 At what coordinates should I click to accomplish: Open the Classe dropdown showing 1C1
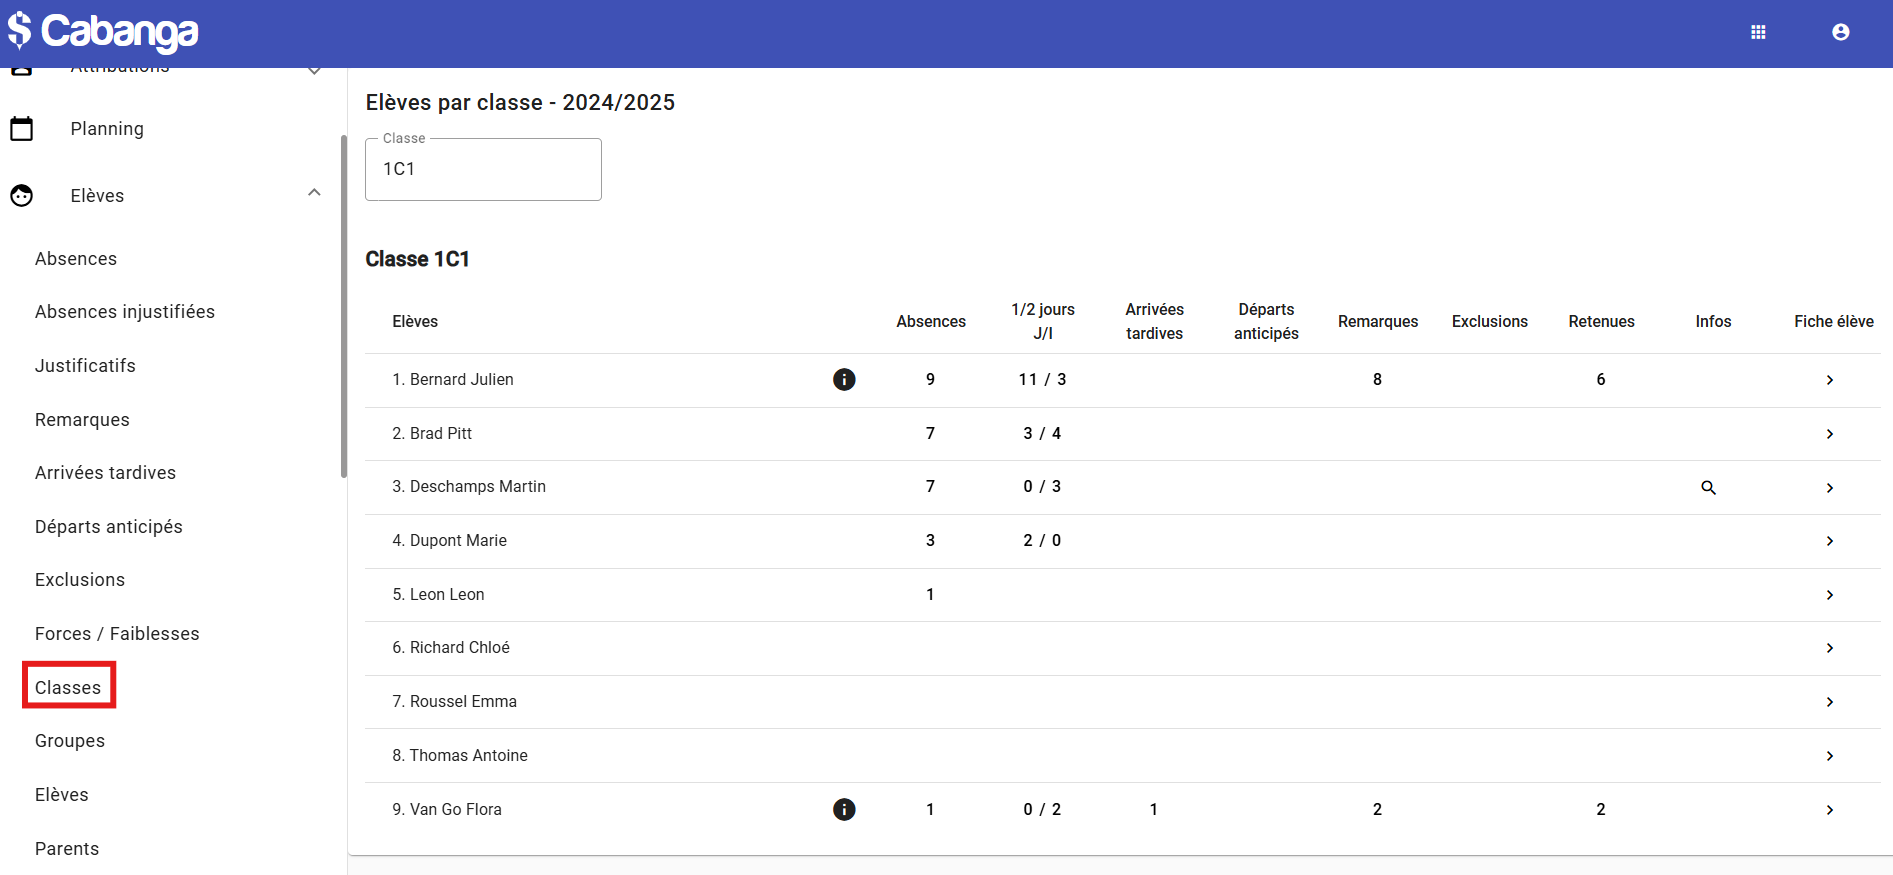point(483,169)
